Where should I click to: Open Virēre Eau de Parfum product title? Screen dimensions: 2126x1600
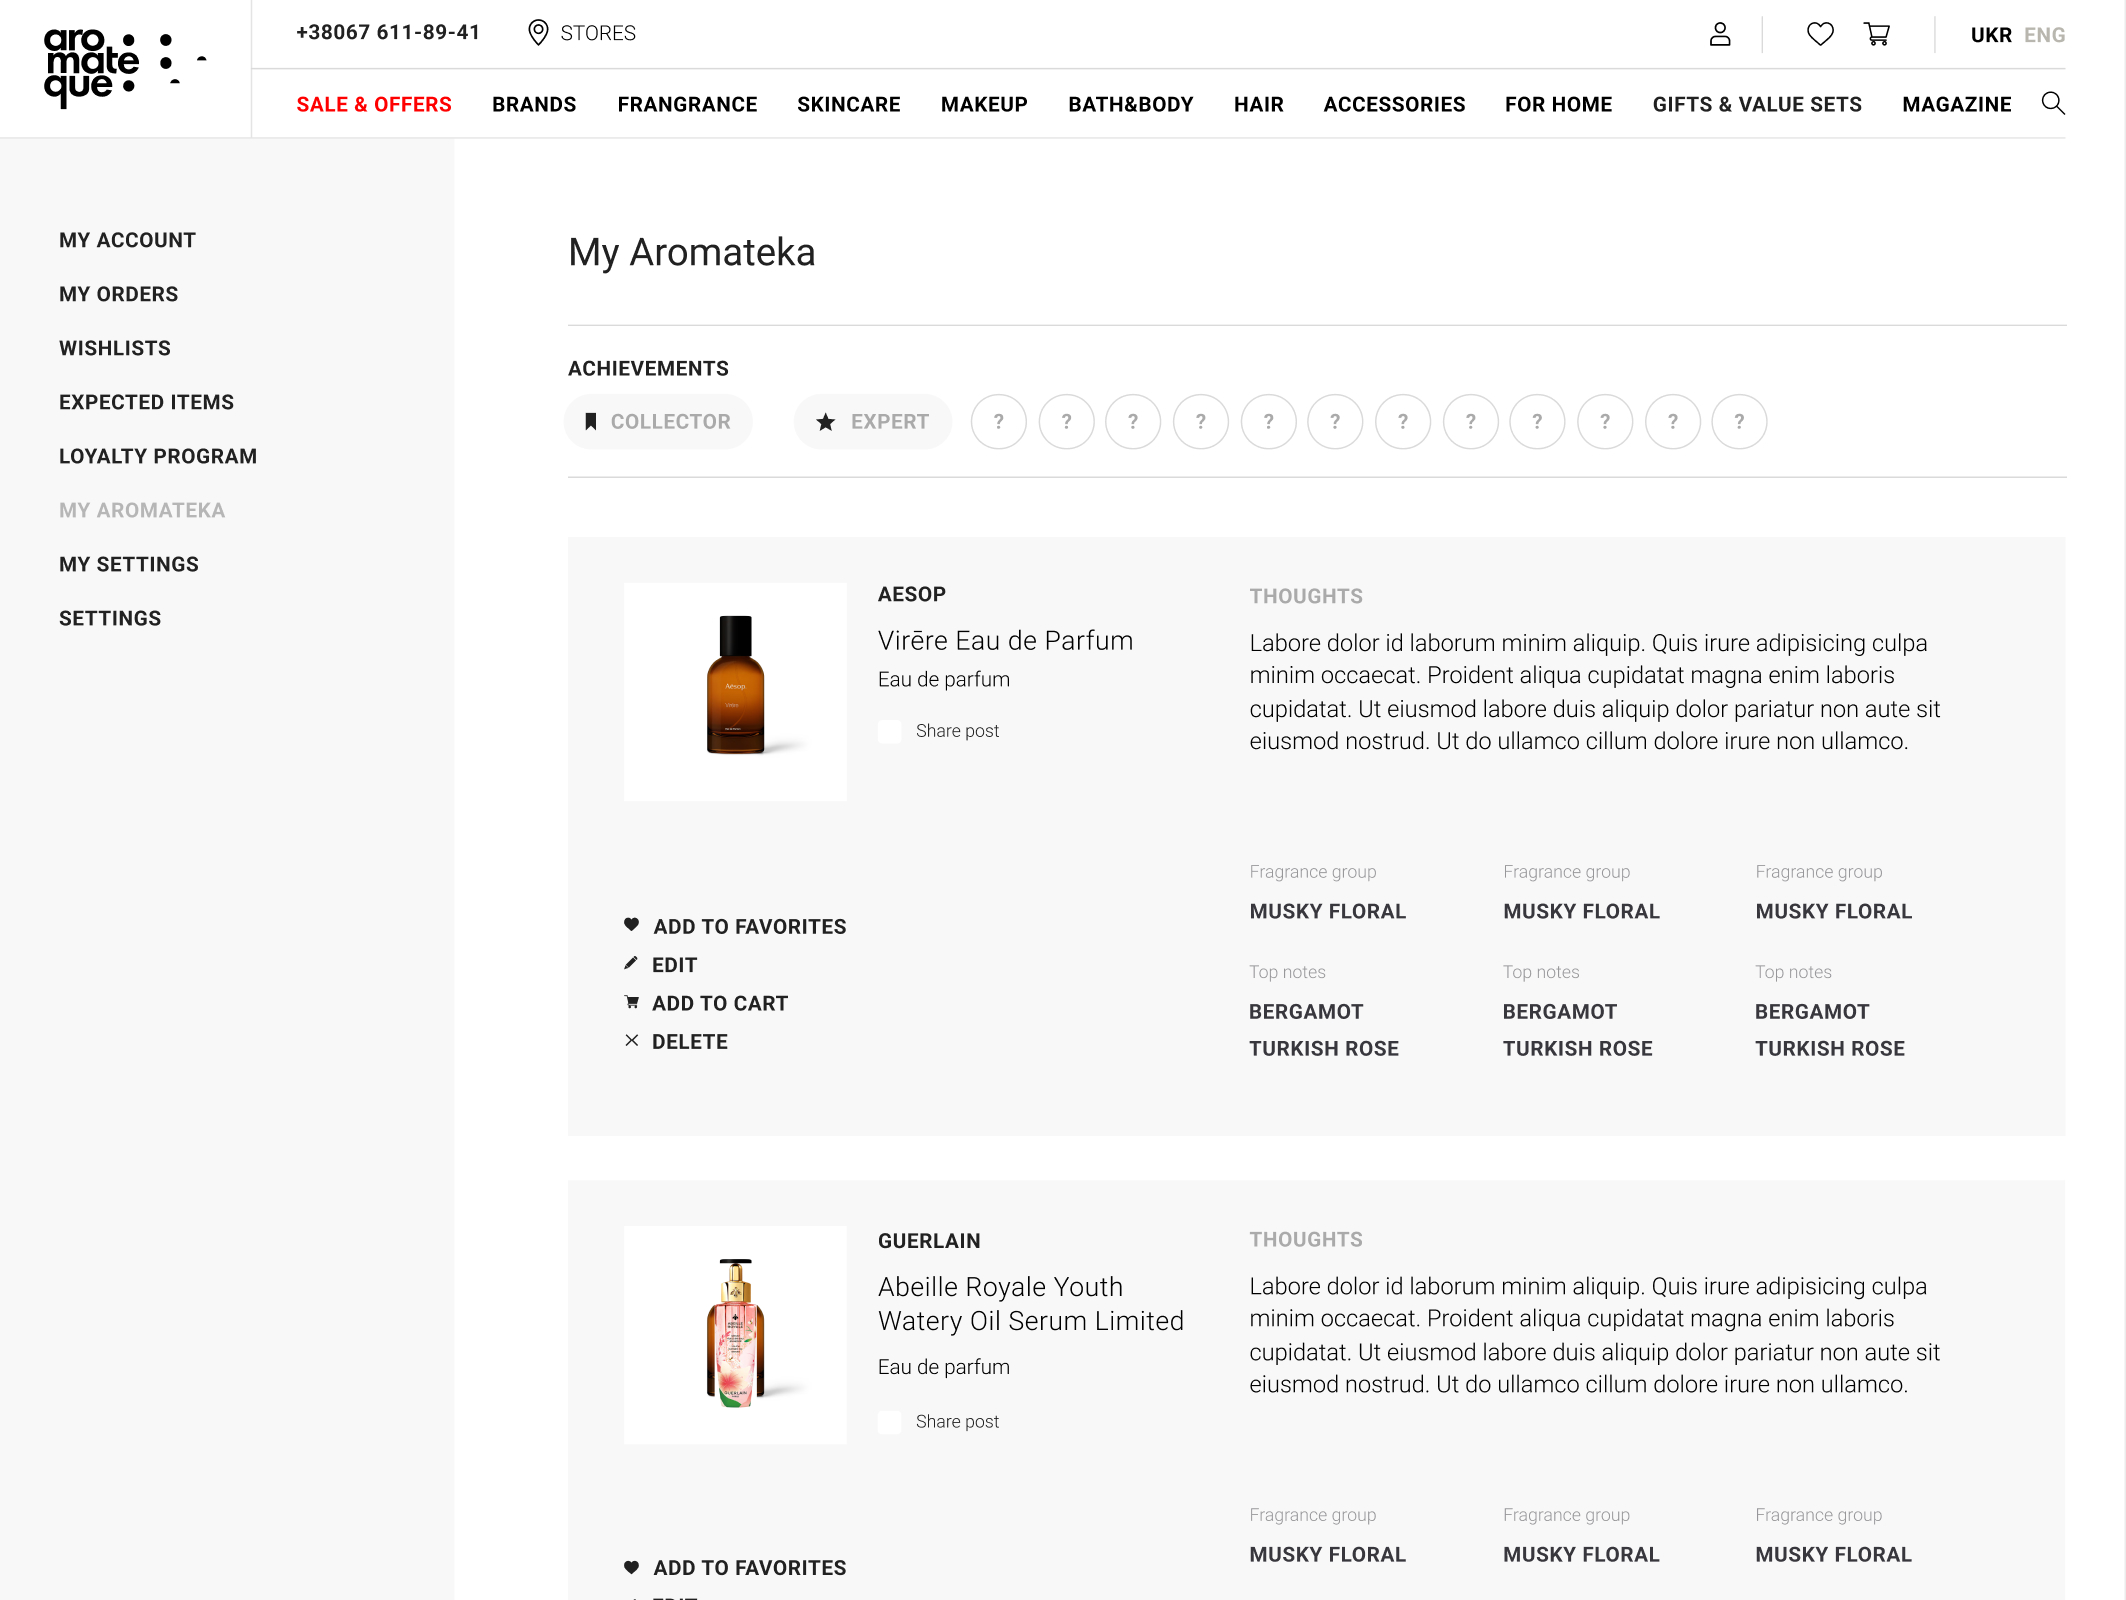click(1005, 640)
